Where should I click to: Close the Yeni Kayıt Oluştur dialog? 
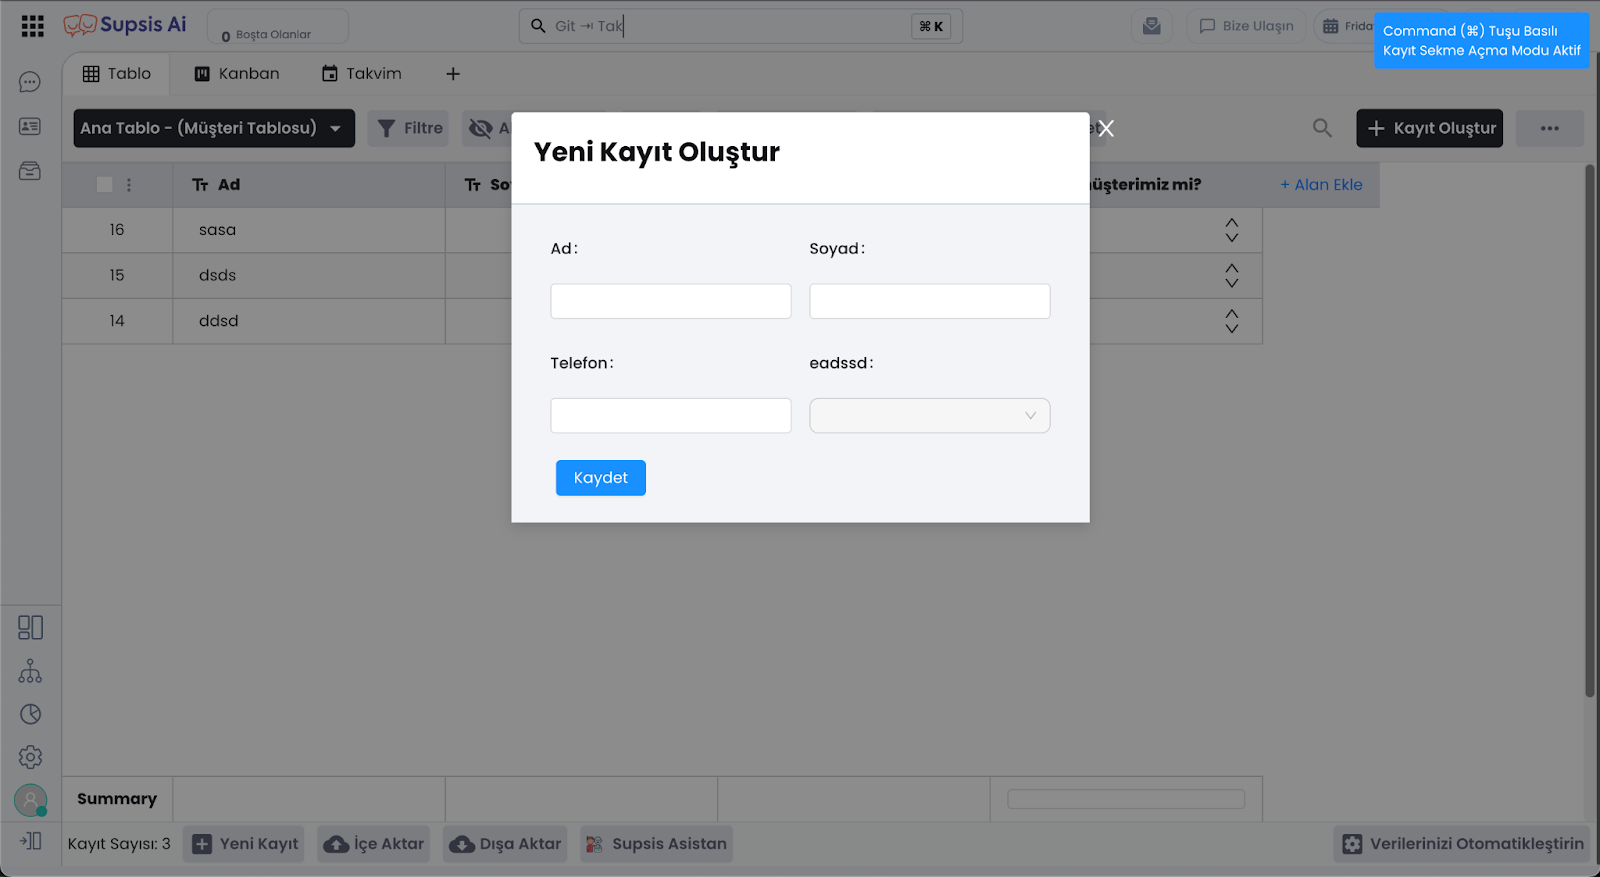point(1106,128)
